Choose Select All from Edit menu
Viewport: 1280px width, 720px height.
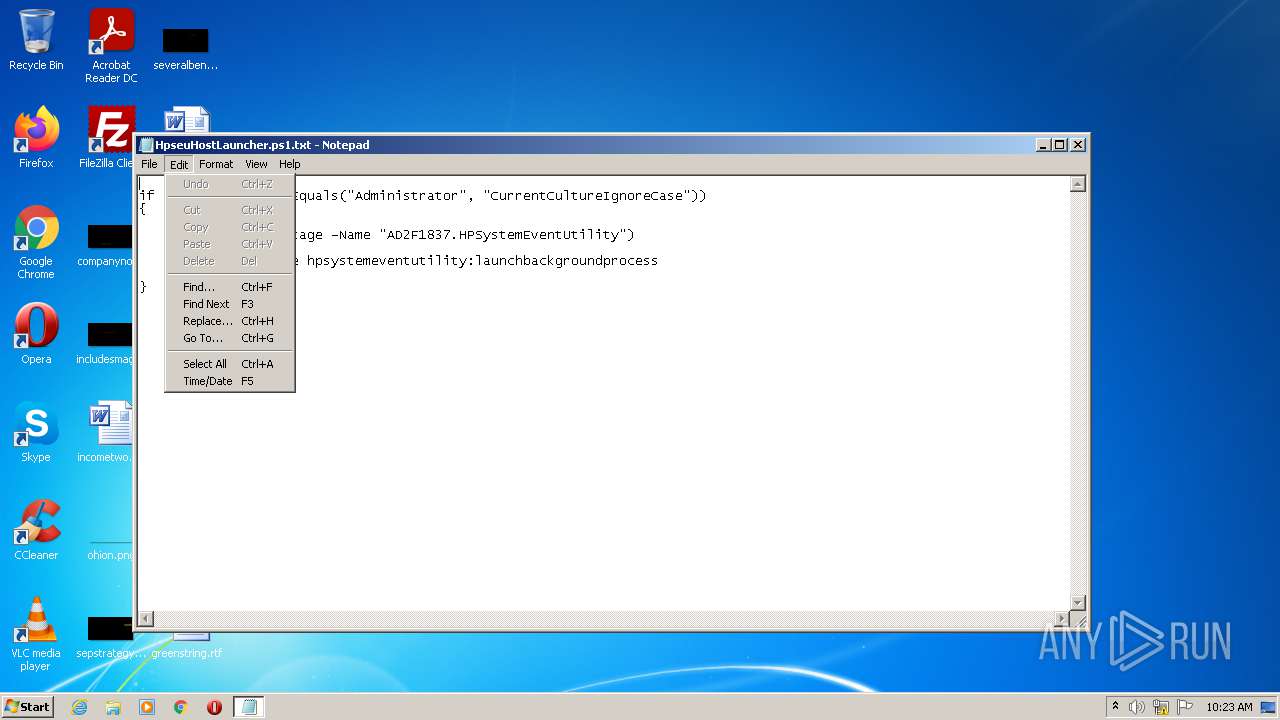click(x=229, y=364)
